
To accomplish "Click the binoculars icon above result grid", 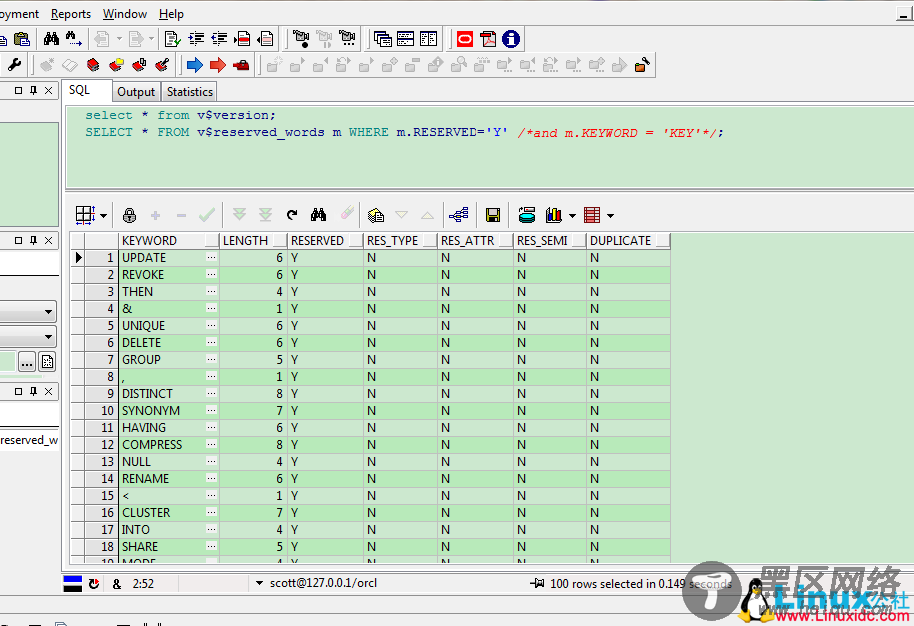I will click(x=319, y=215).
